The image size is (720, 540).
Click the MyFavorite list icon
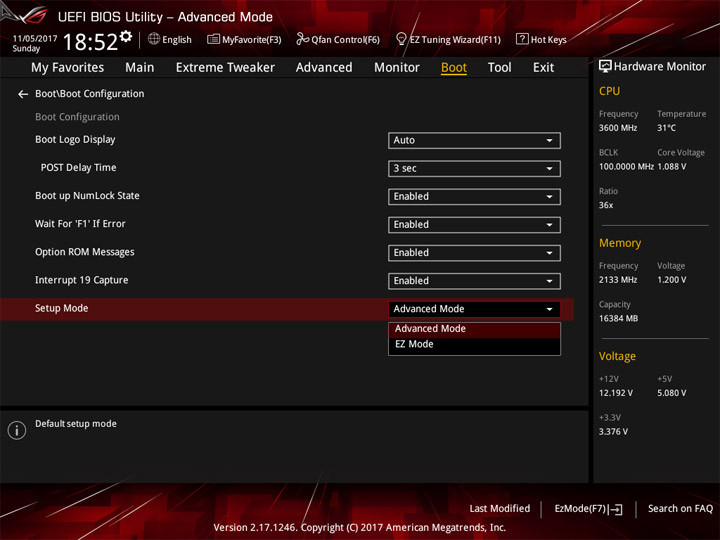pos(213,39)
